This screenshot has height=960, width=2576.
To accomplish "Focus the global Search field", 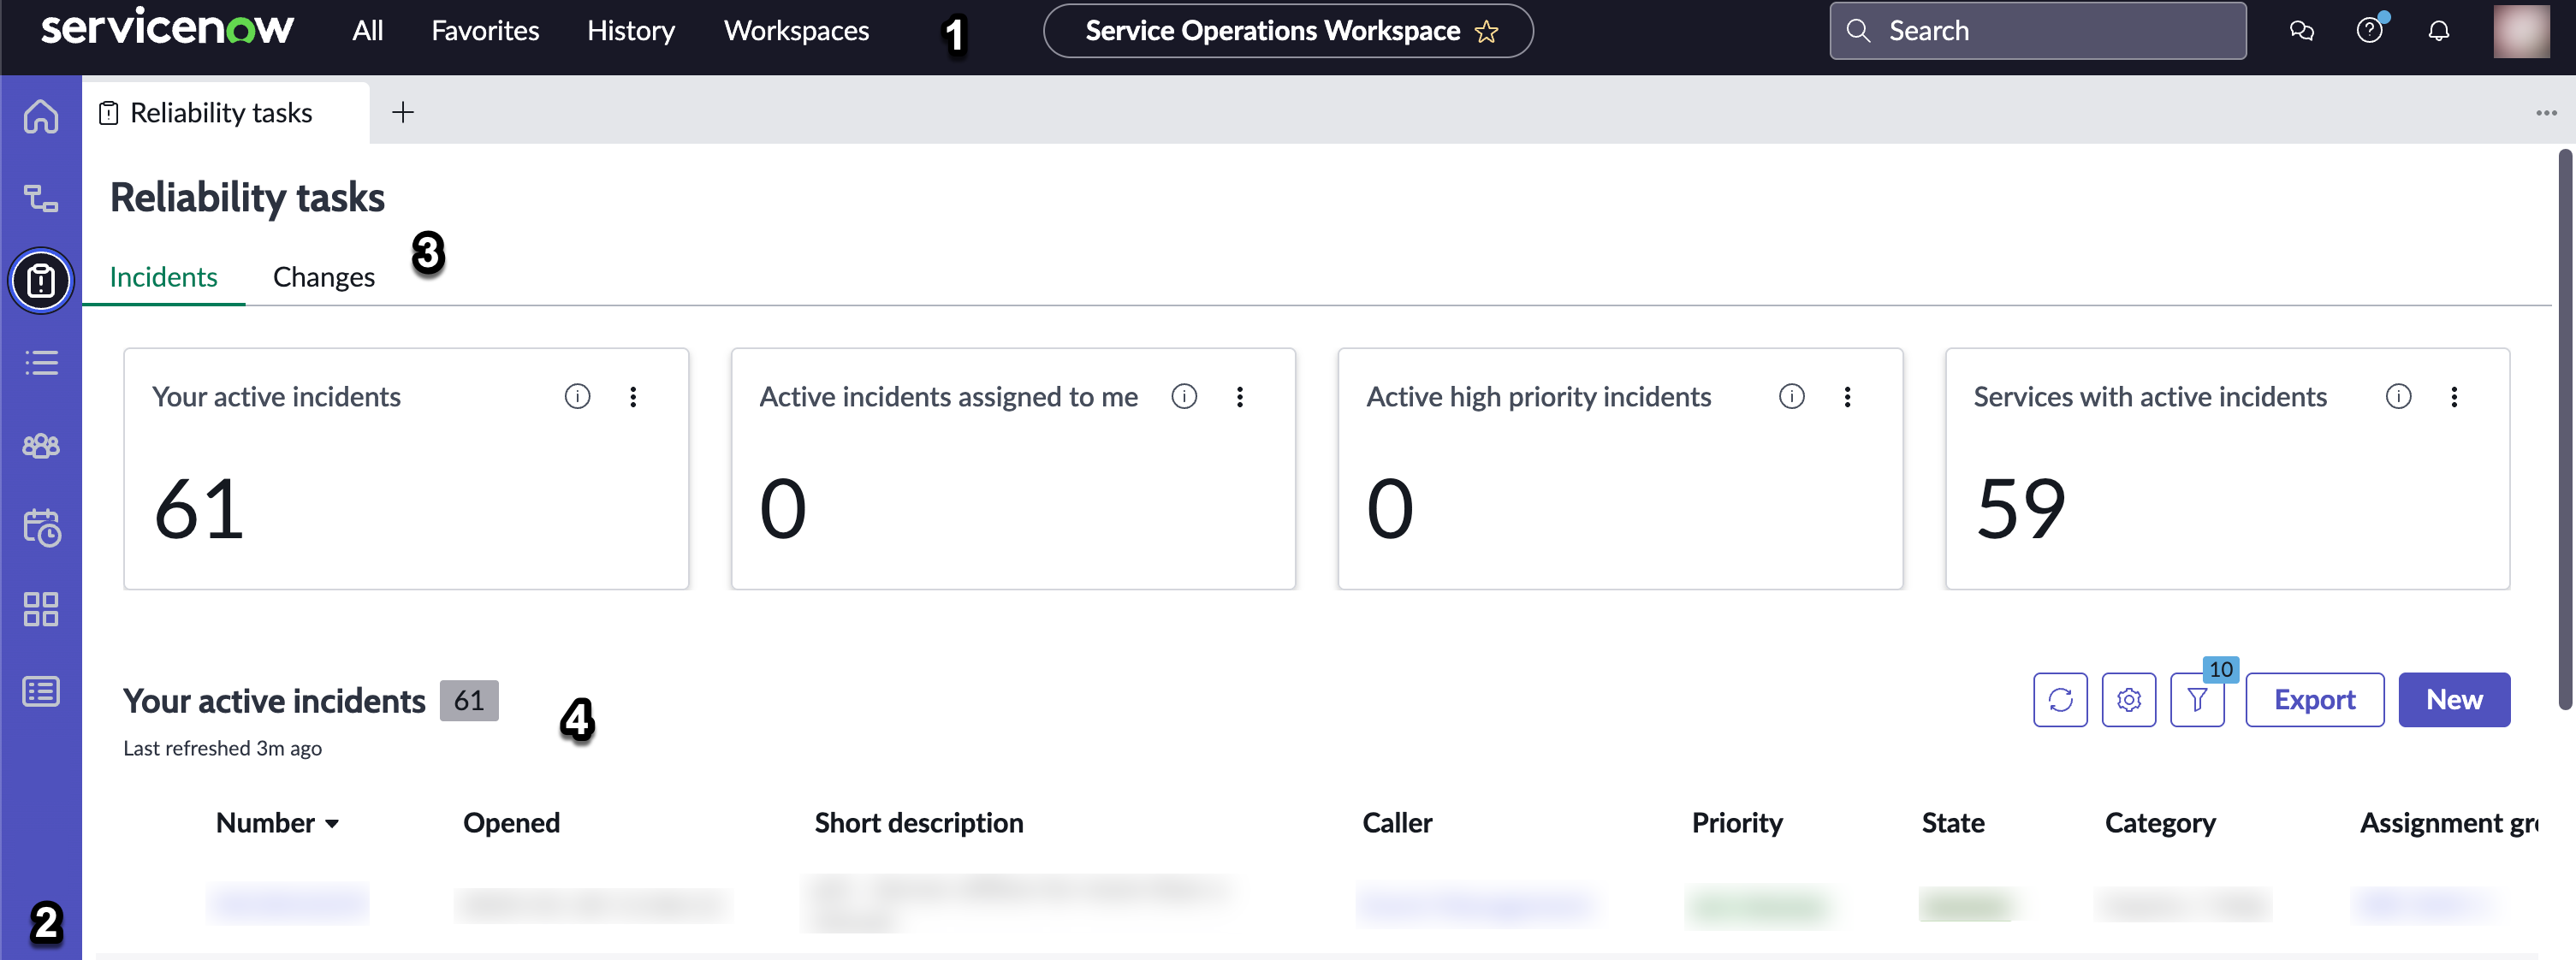I will click(2037, 31).
